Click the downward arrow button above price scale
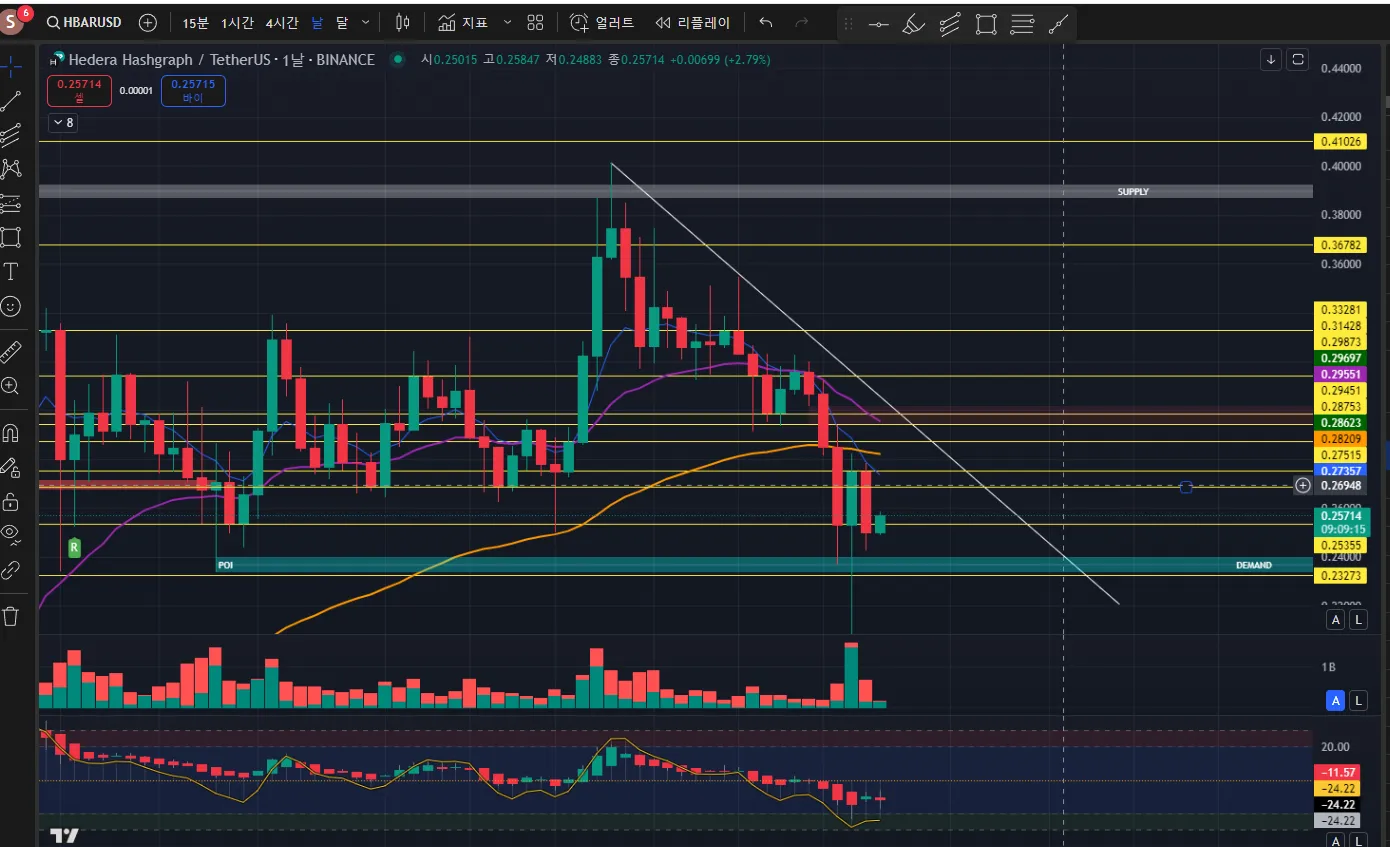The image size is (1390, 847). pyautogui.click(x=1271, y=60)
